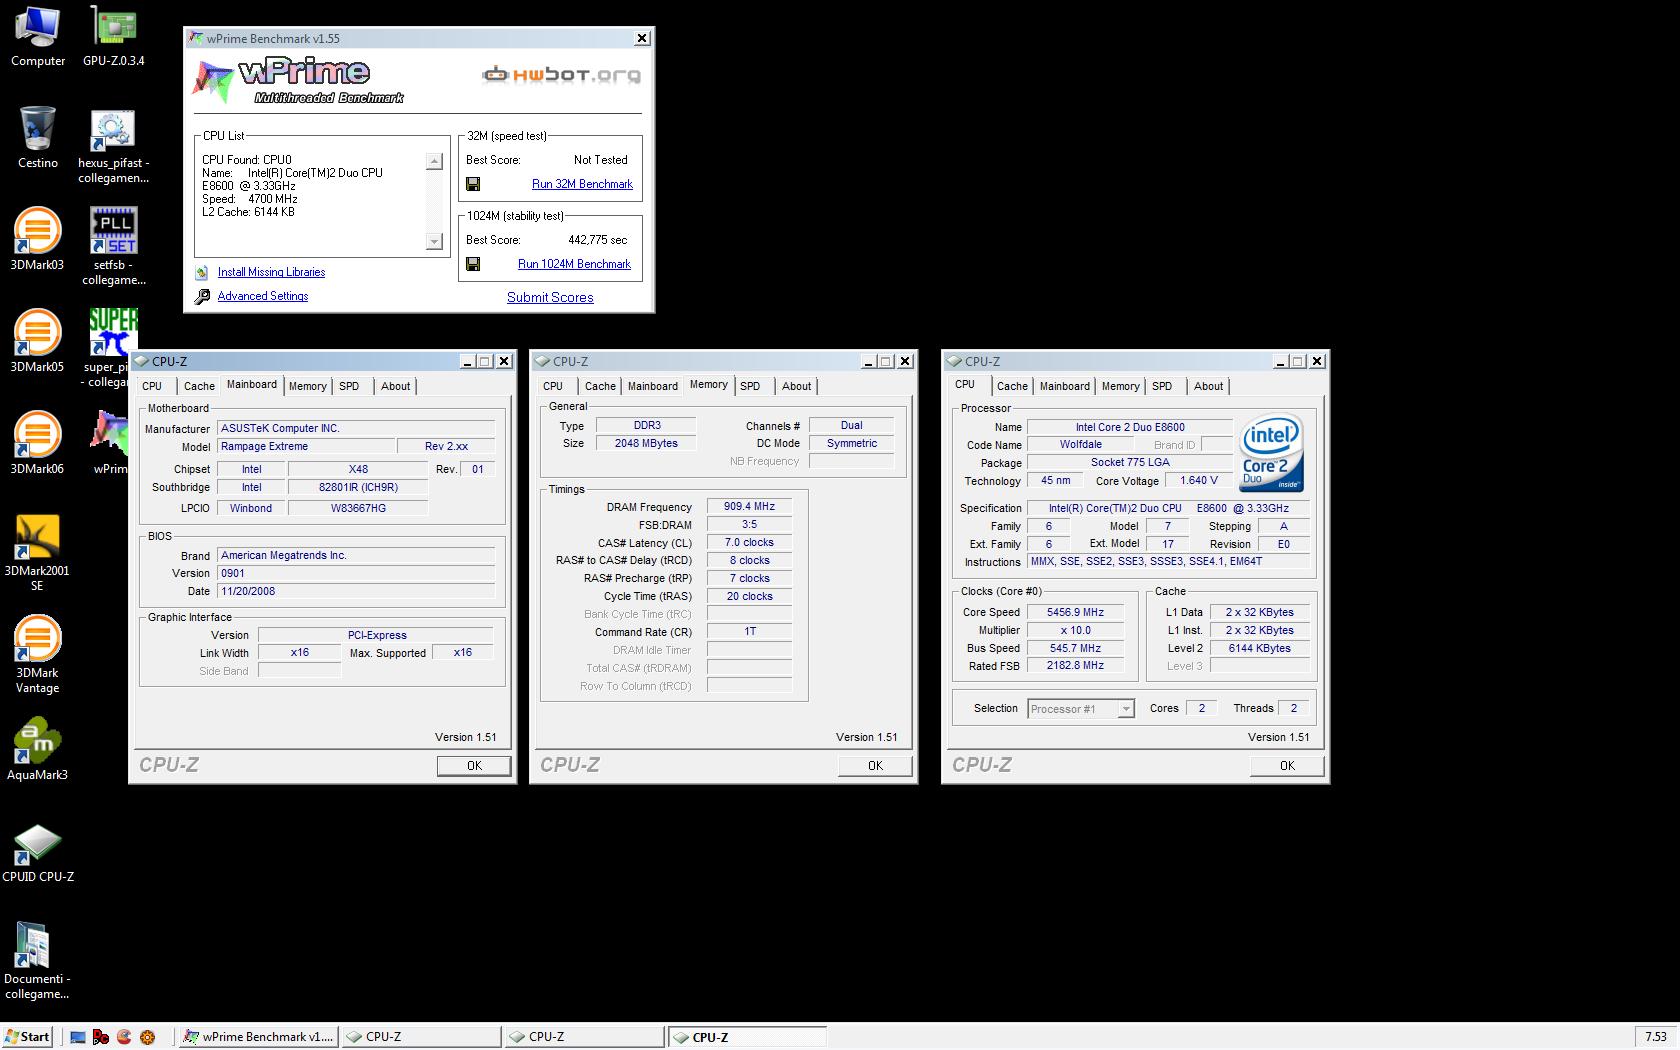The image size is (1680, 1050).
Task: Click the show desktop quick launch icon
Action: (x=78, y=1037)
